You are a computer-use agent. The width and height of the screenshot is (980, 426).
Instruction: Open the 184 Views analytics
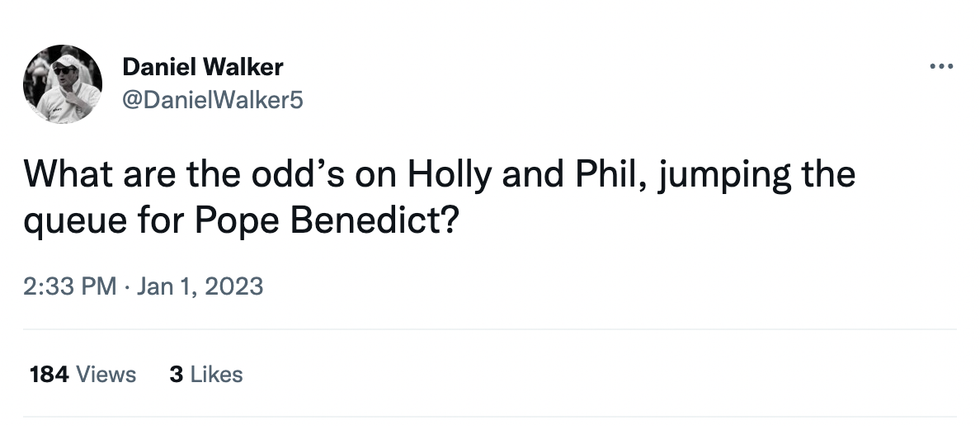[83, 374]
